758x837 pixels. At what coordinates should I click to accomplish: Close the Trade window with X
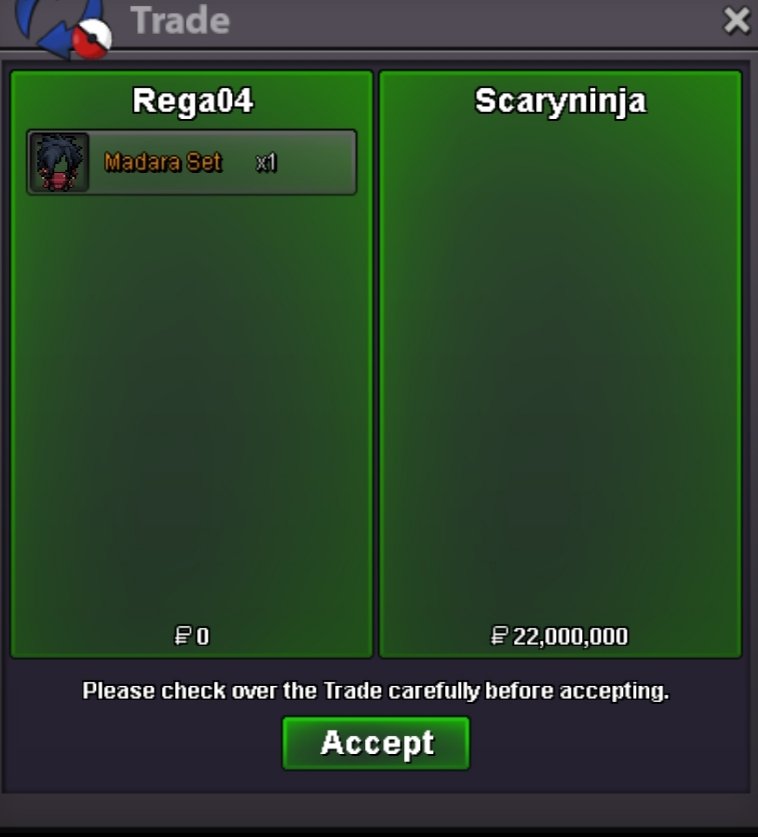click(737, 21)
